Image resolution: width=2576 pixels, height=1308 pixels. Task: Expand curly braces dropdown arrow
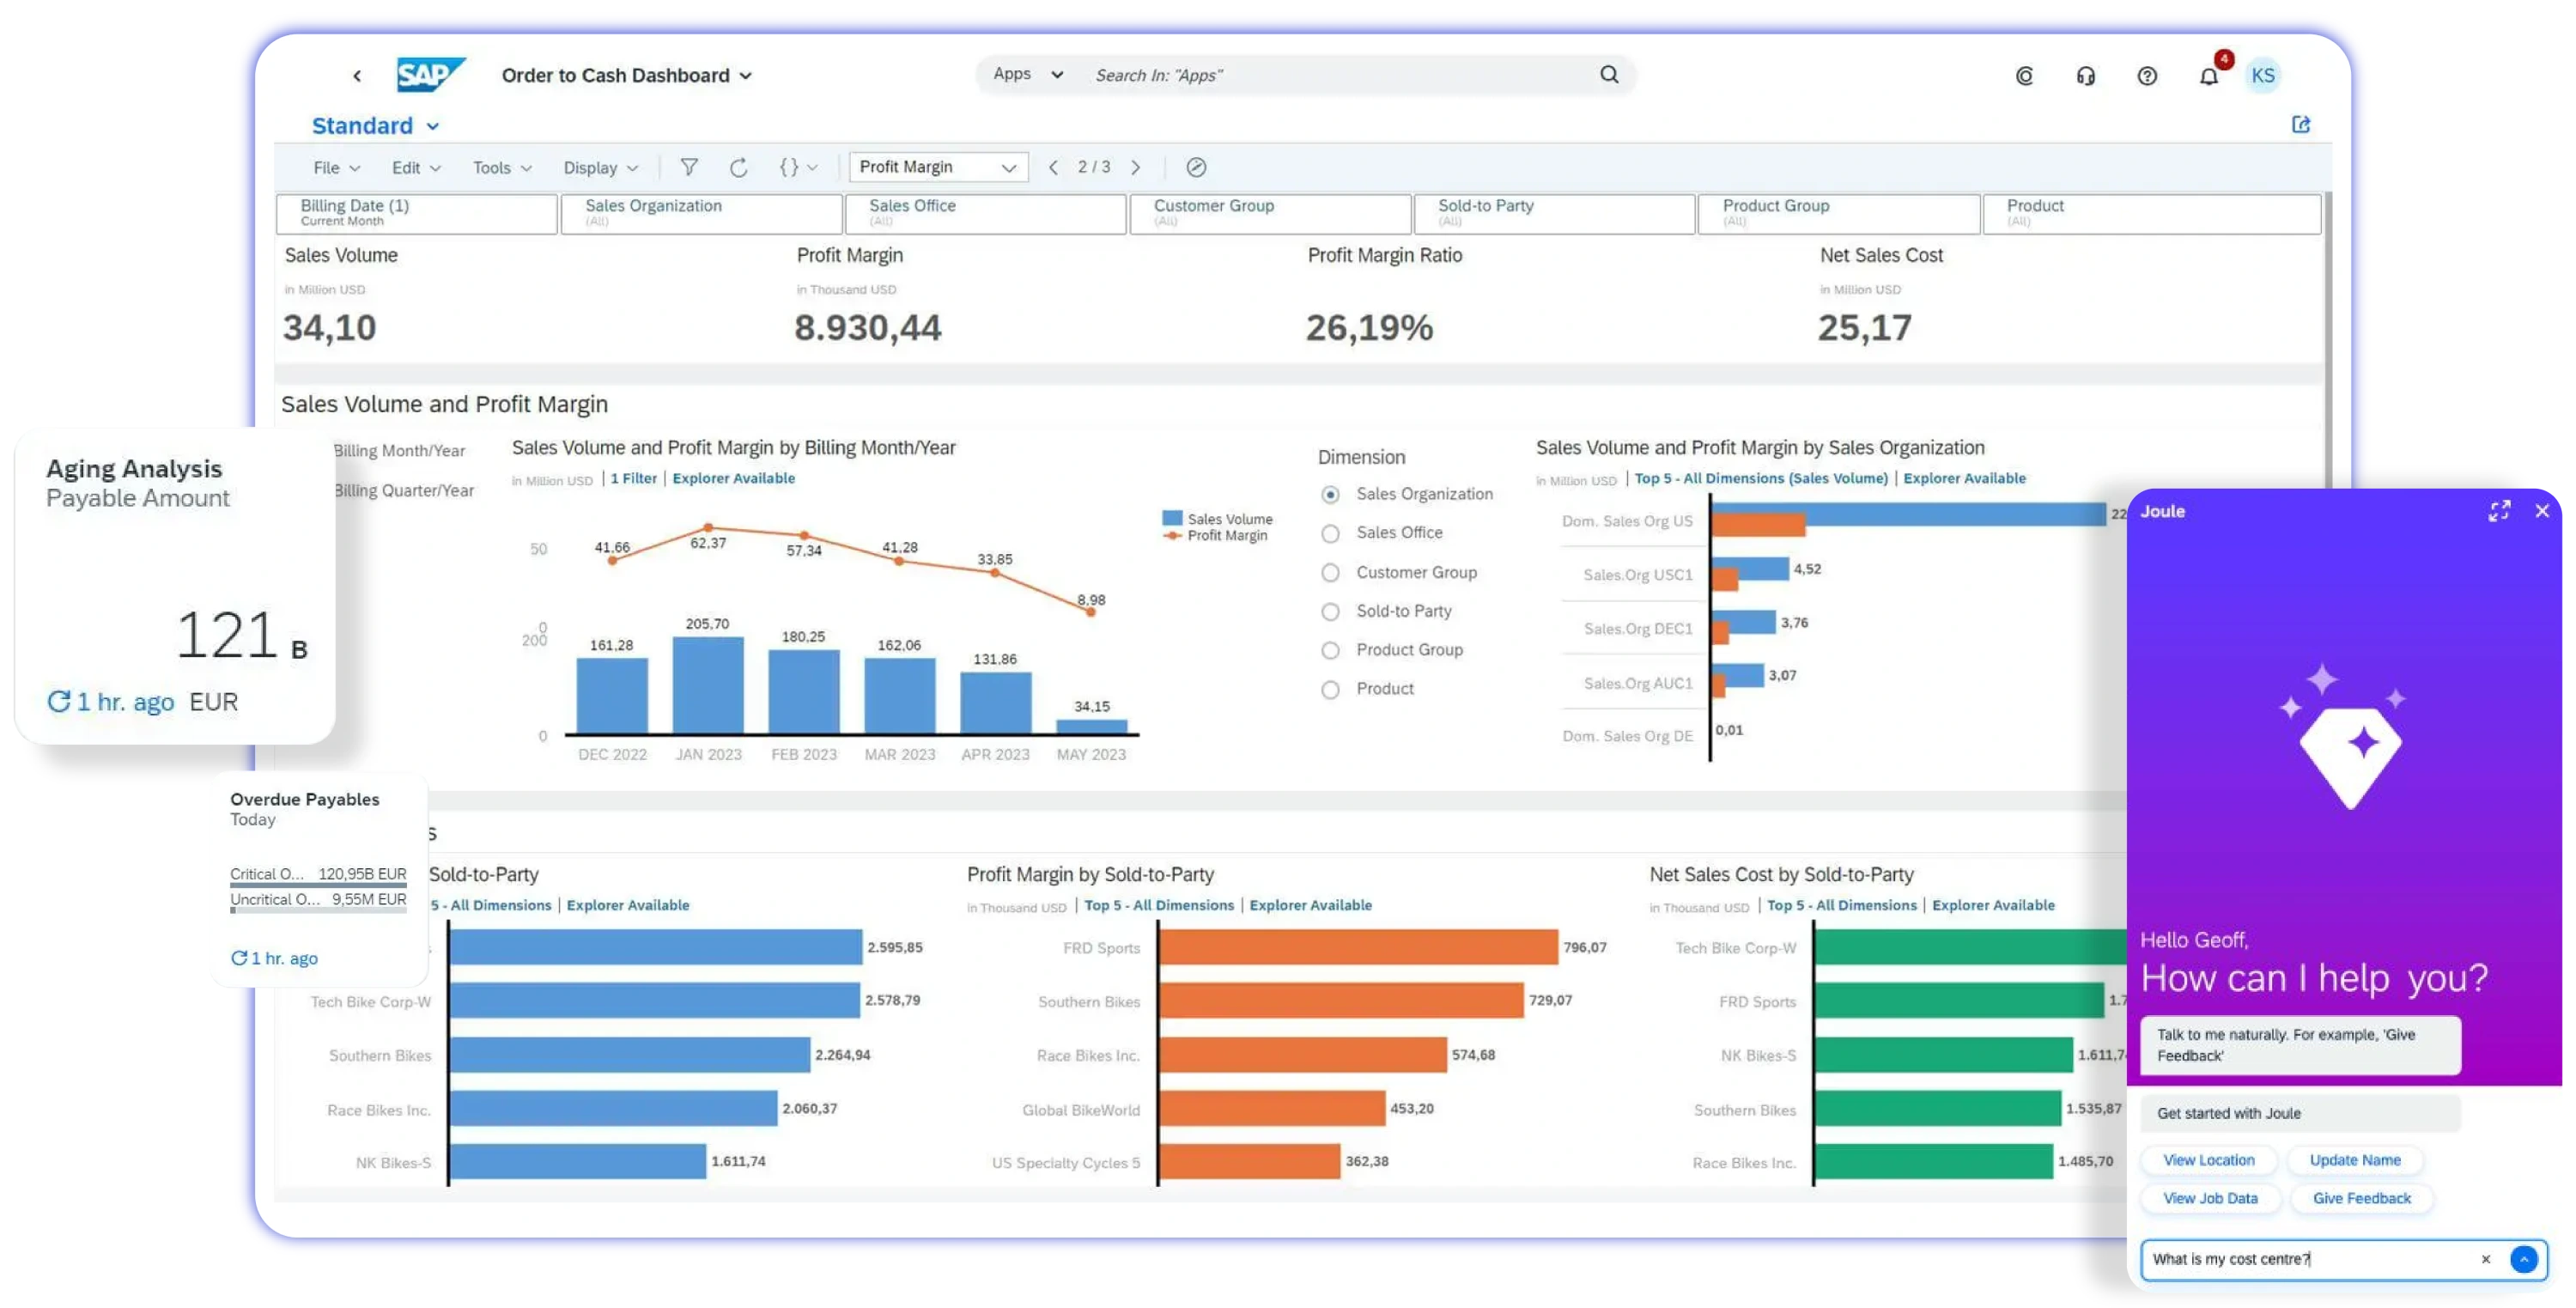point(812,168)
